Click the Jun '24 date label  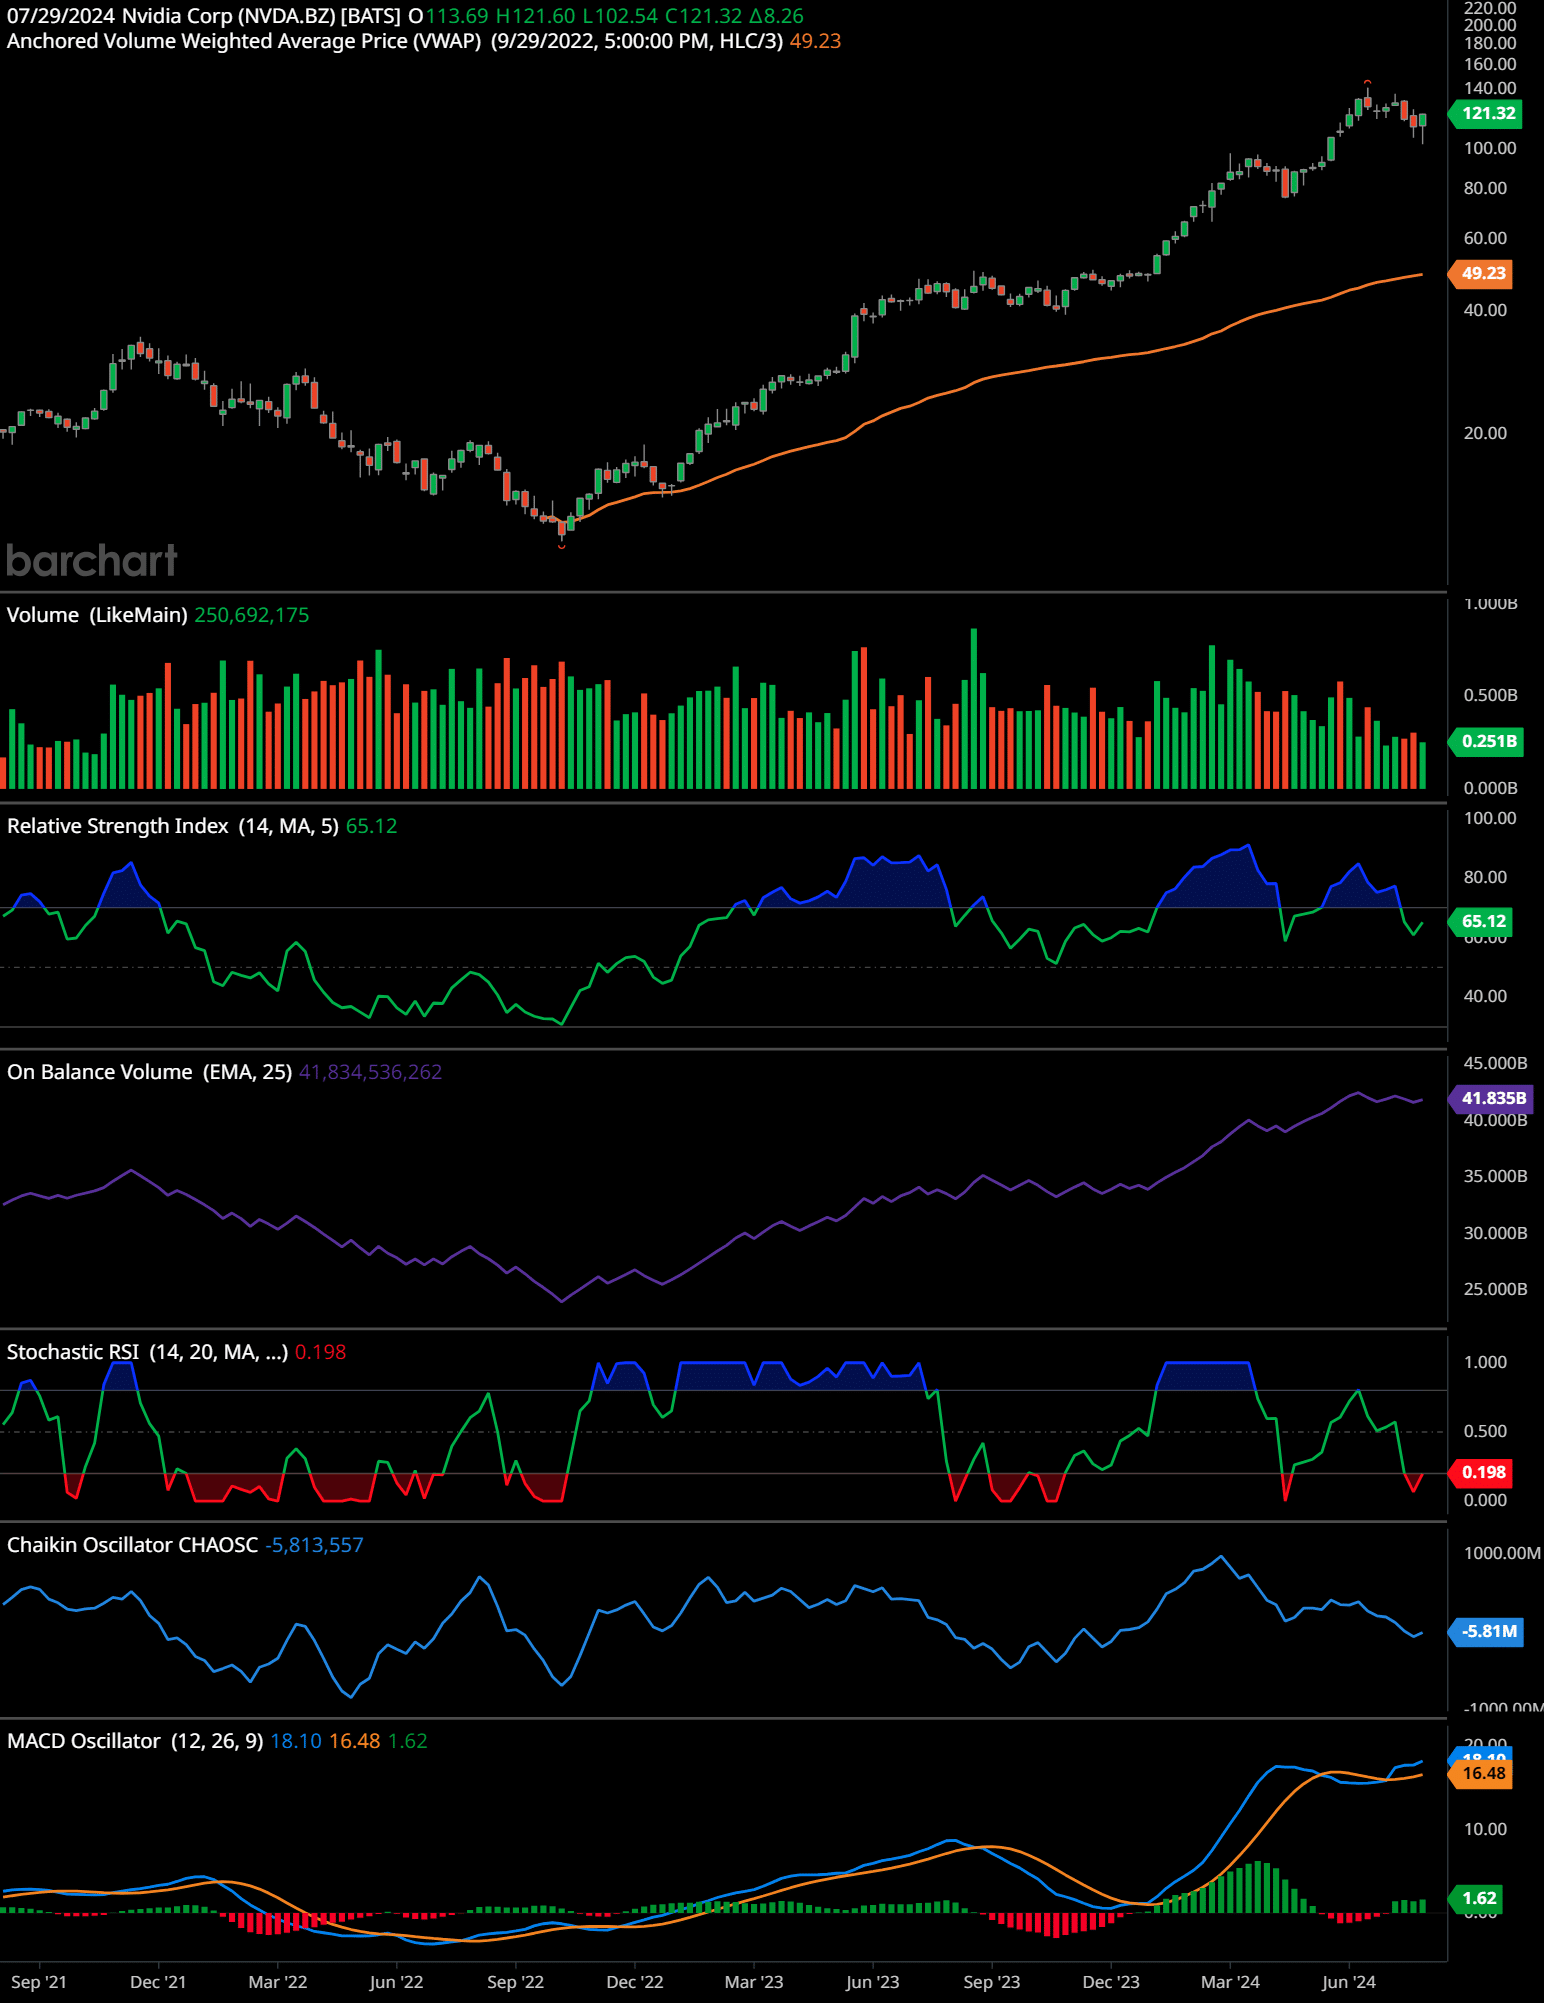pyautogui.click(x=1349, y=1982)
